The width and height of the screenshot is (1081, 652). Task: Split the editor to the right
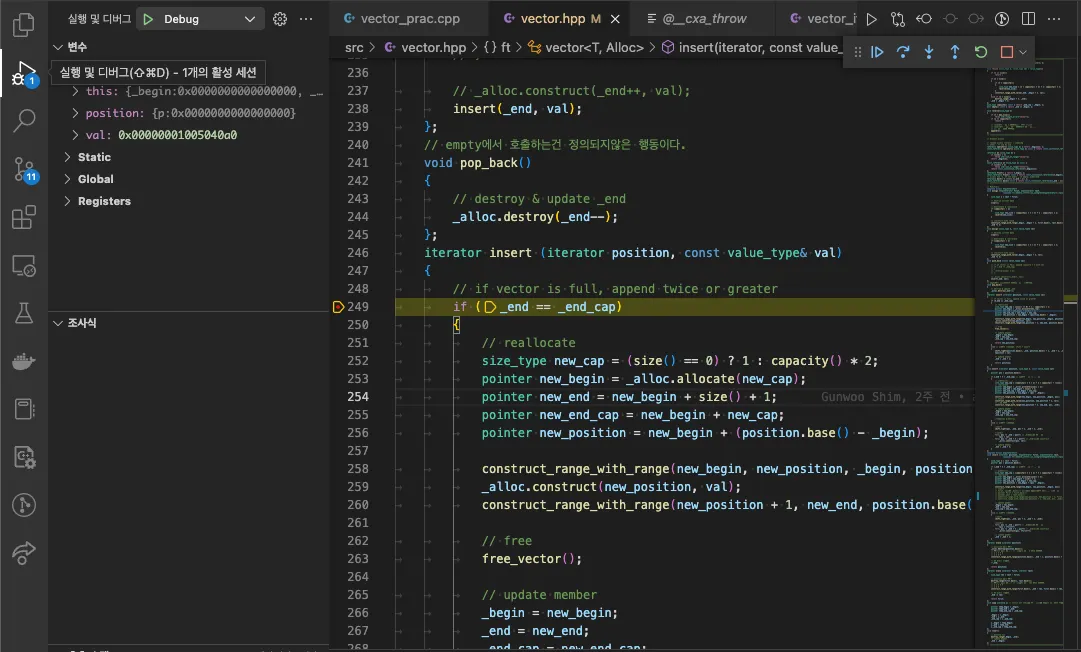click(x=1029, y=19)
